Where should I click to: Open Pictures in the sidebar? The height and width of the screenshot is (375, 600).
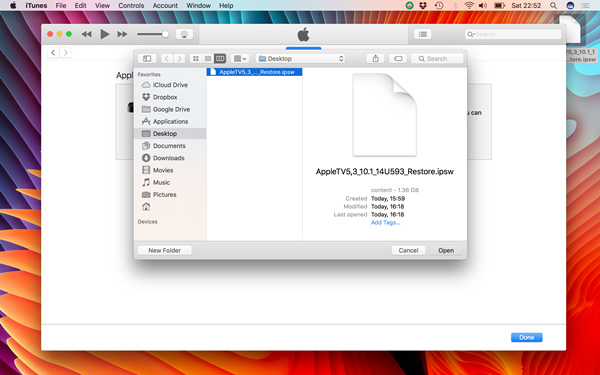coord(170,195)
